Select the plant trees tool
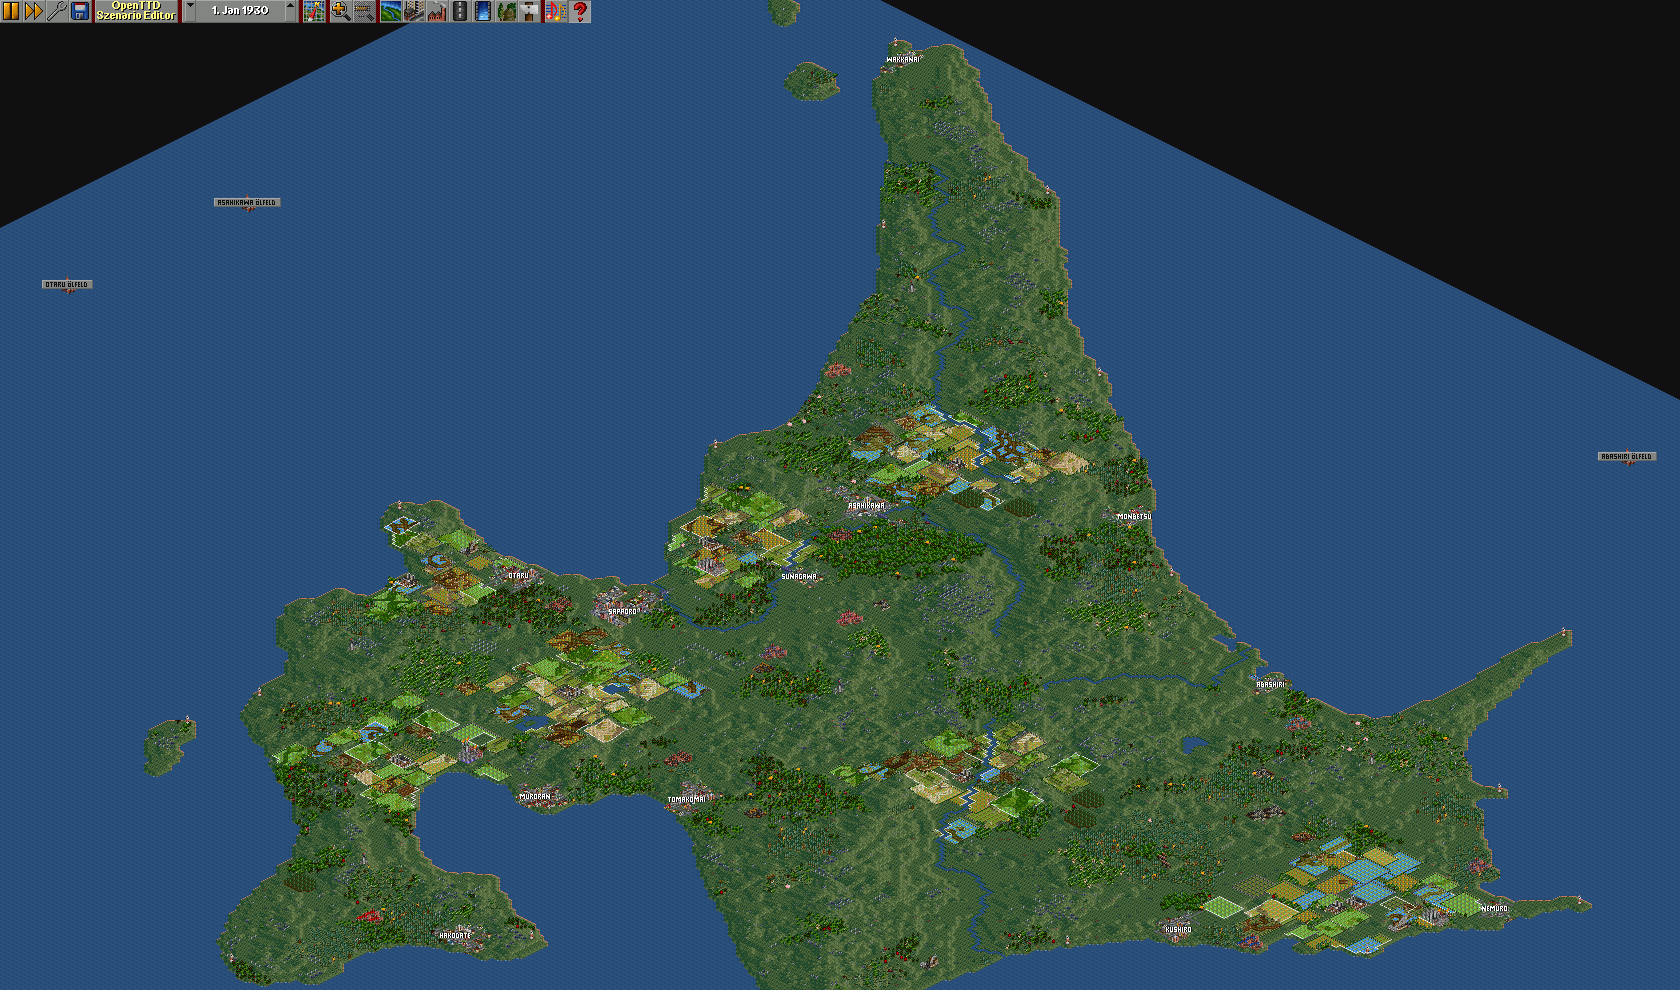1680x990 pixels. (507, 11)
